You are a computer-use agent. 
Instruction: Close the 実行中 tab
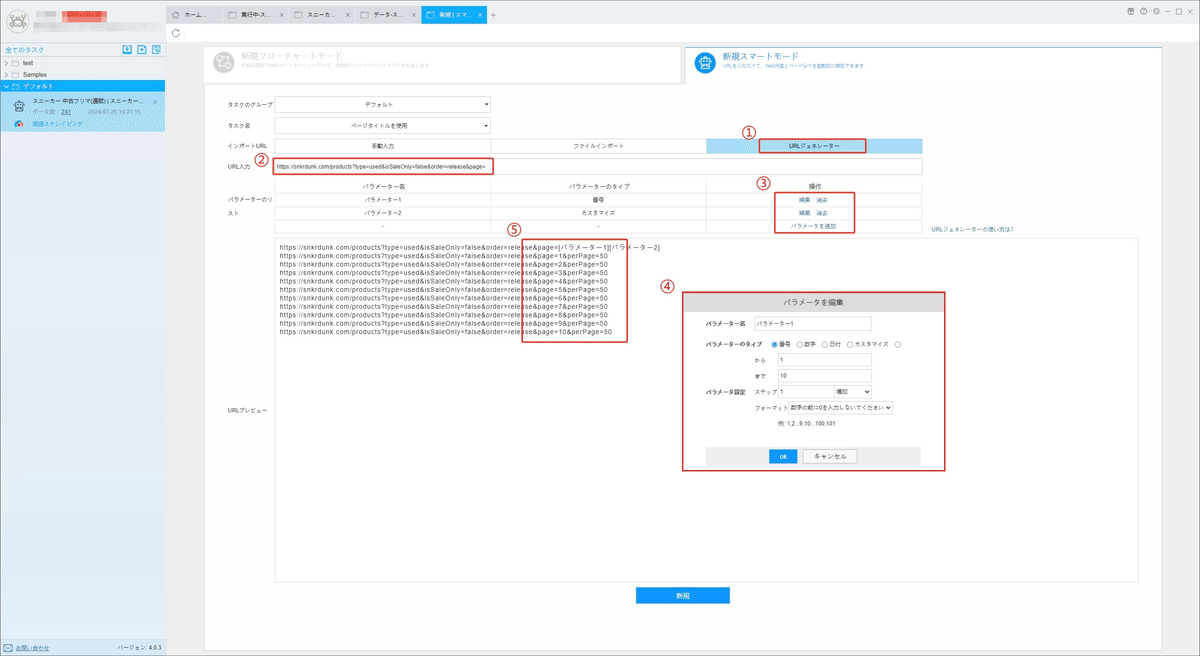pos(281,15)
